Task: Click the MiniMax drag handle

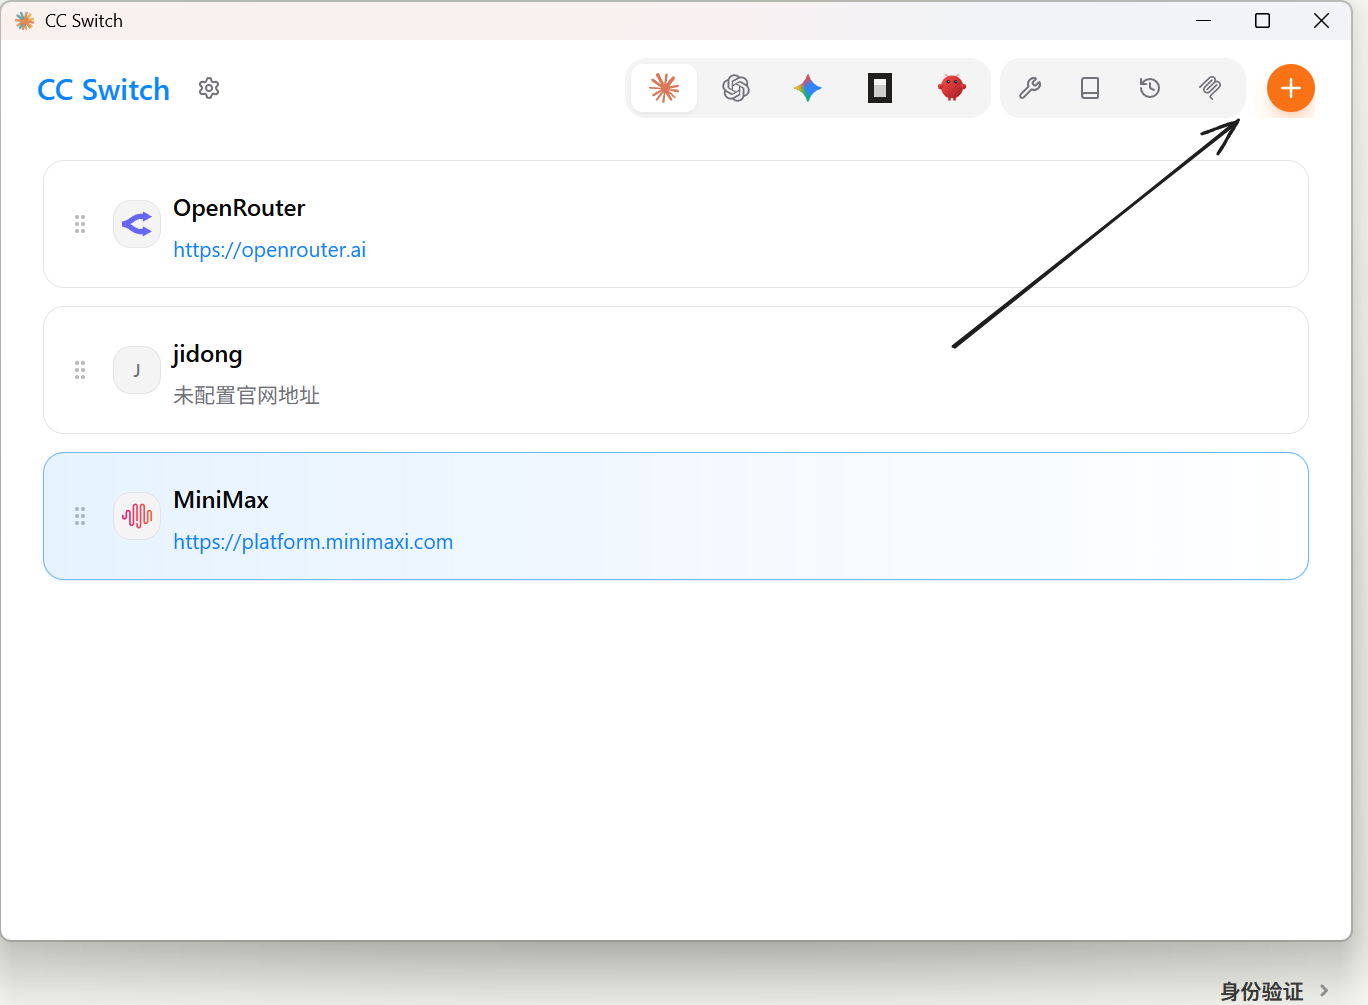Action: tap(80, 516)
